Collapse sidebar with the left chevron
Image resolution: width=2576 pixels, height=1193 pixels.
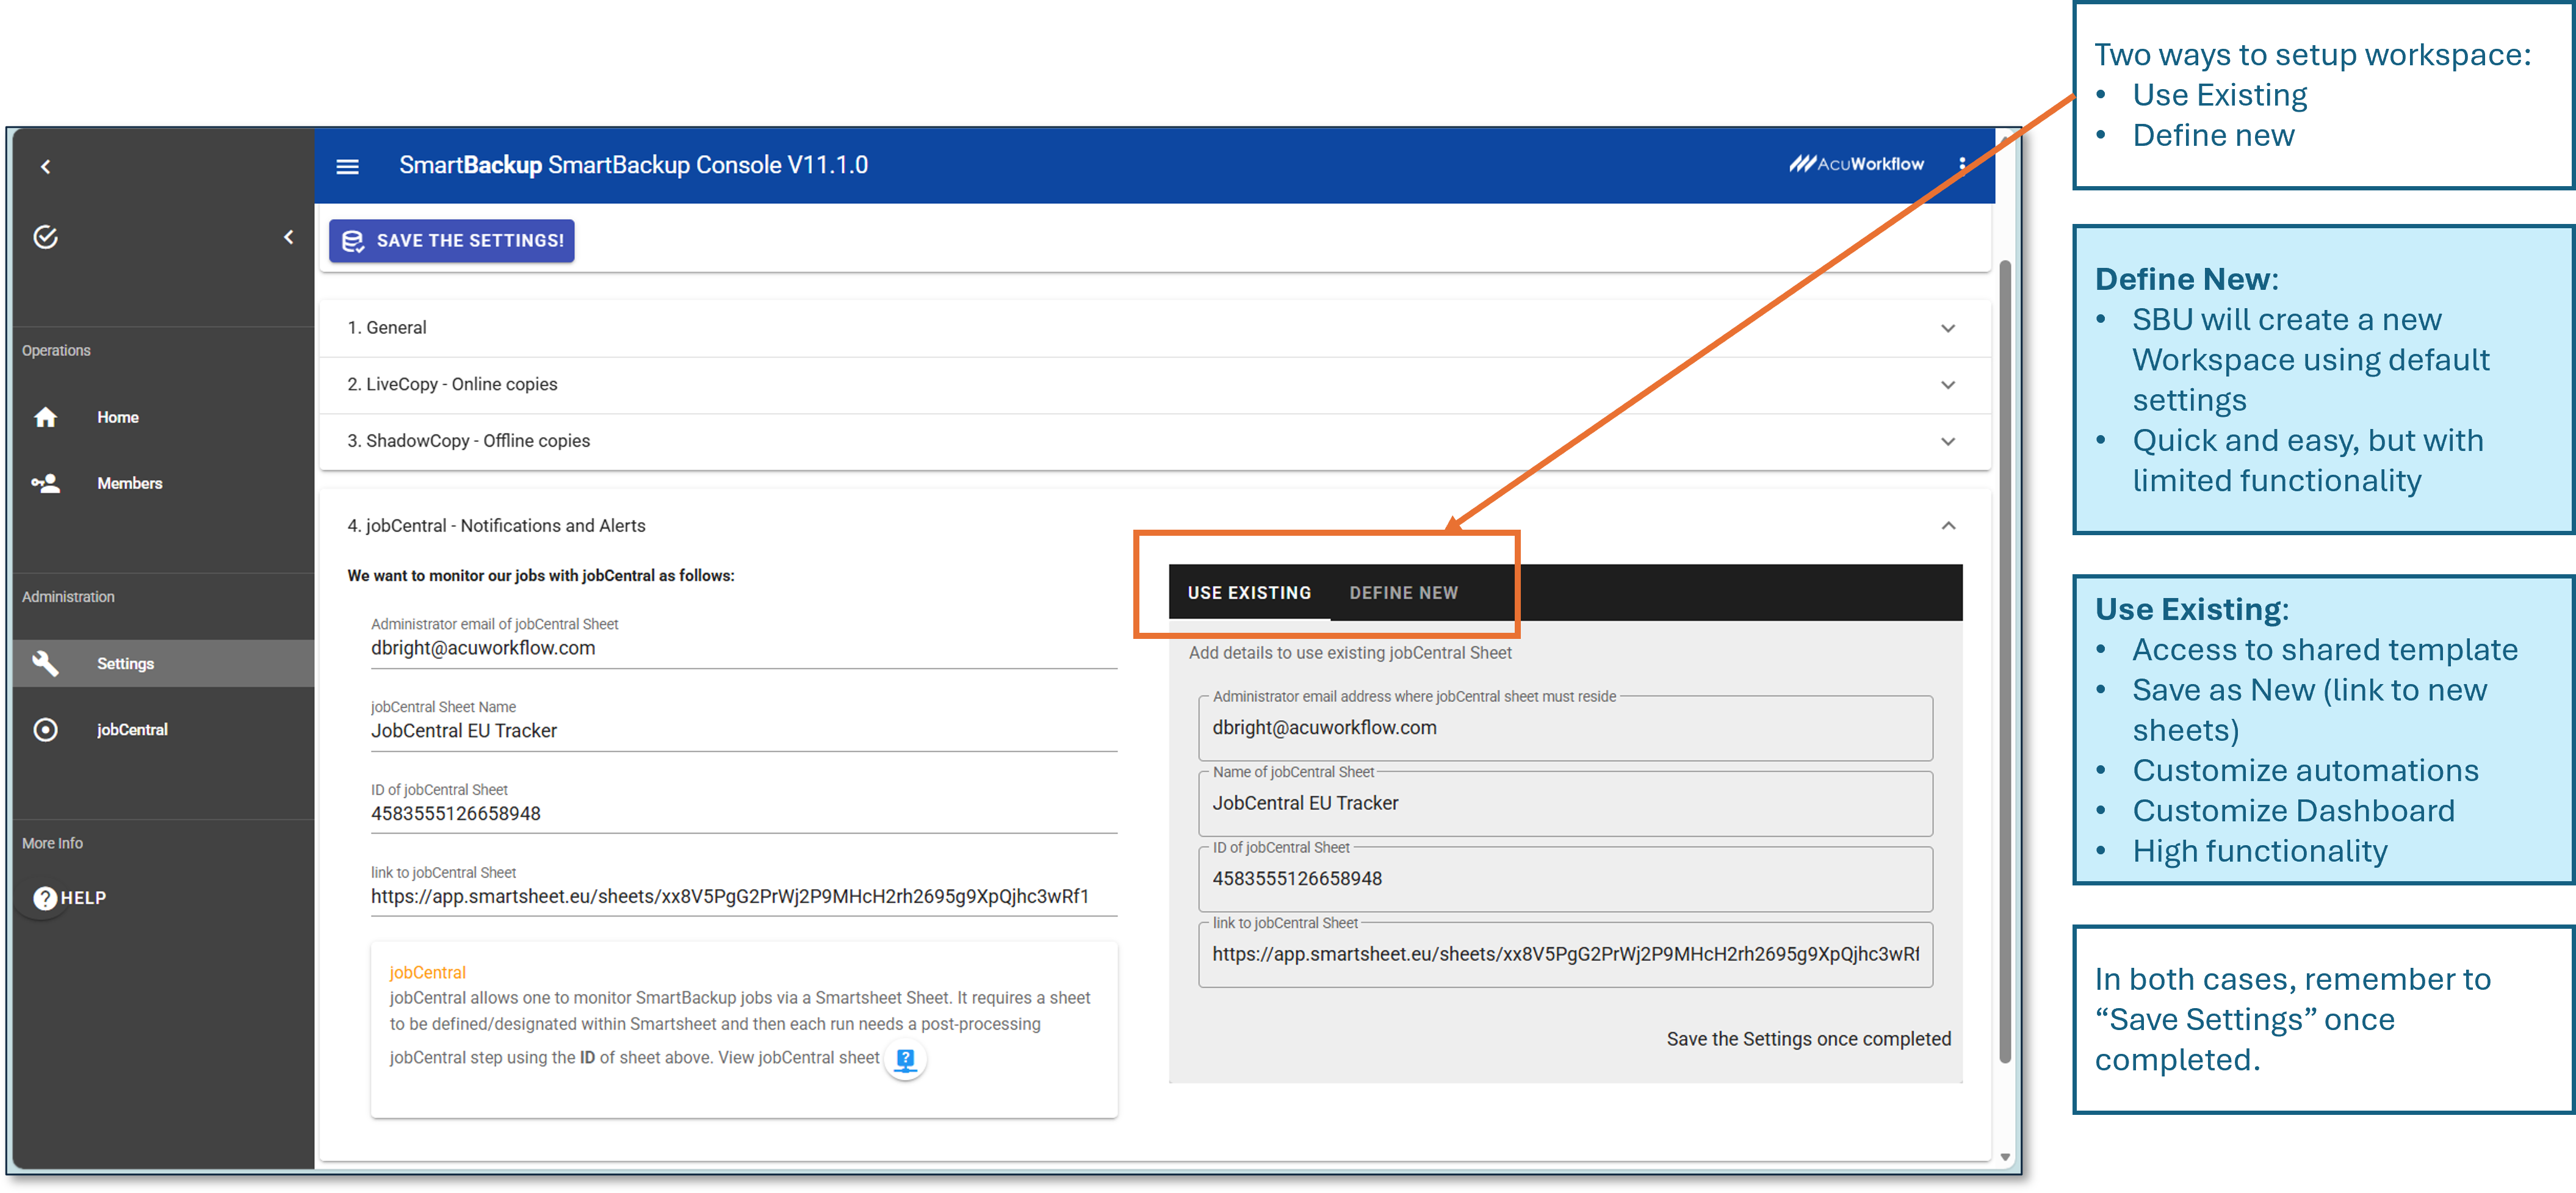[x=289, y=237]
